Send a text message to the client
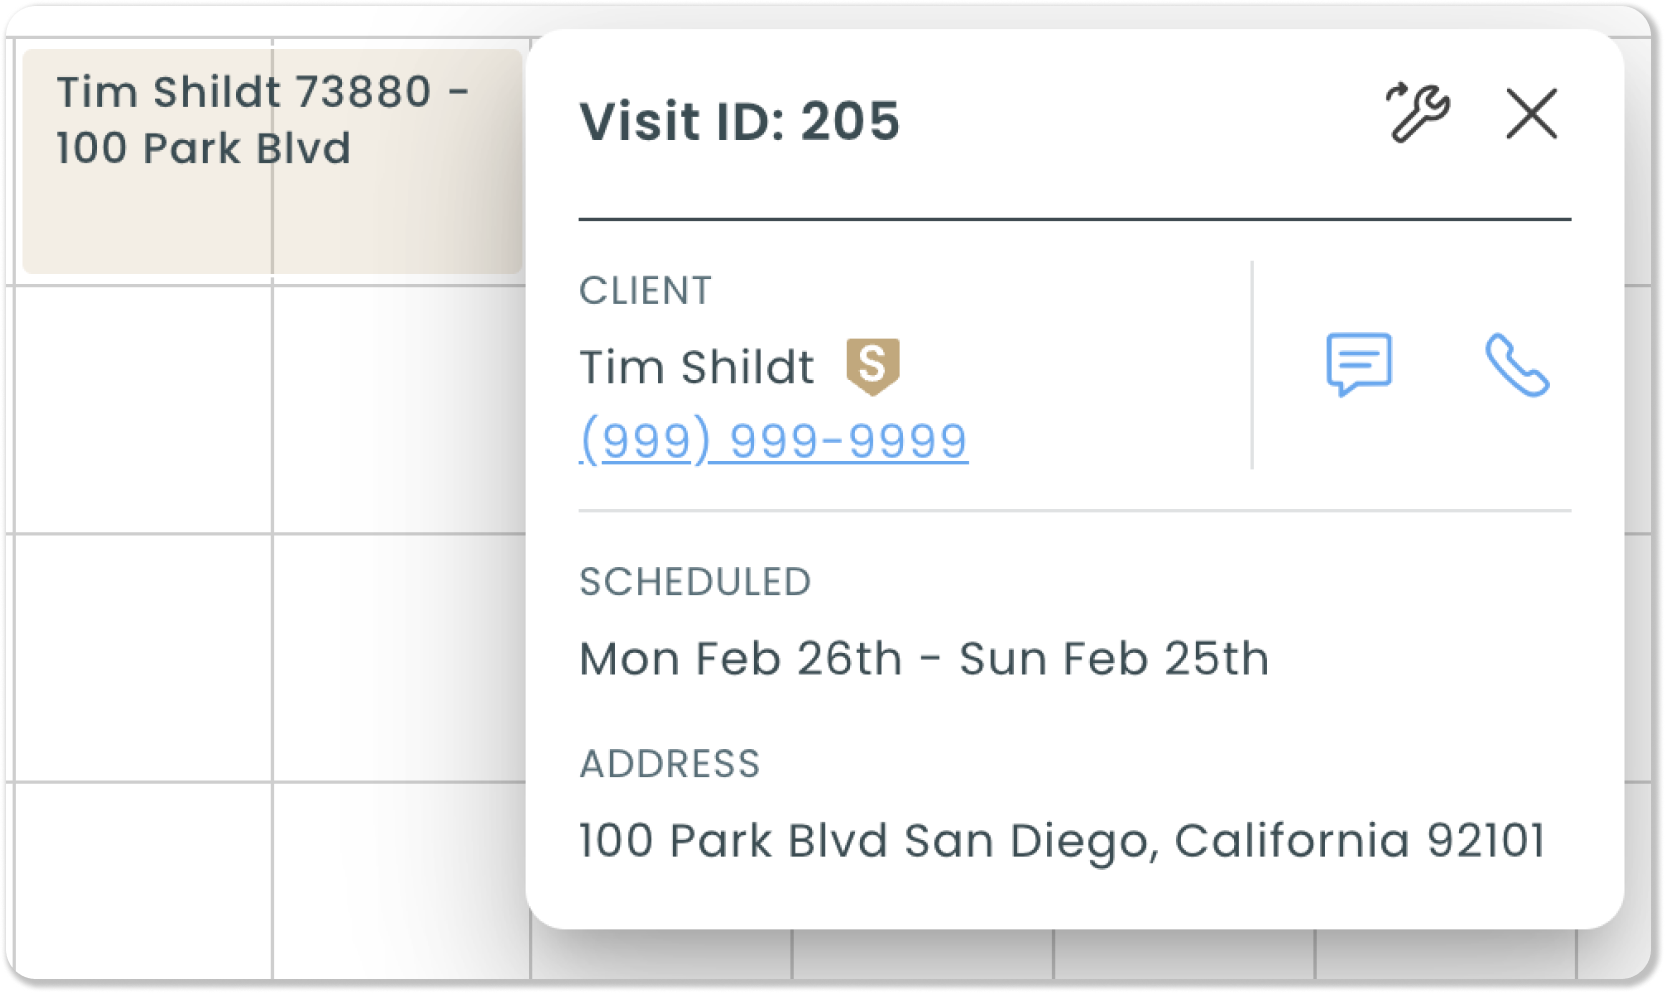Image resolution: width=1665 pixels, height=993 pixels. point(1358,364)
